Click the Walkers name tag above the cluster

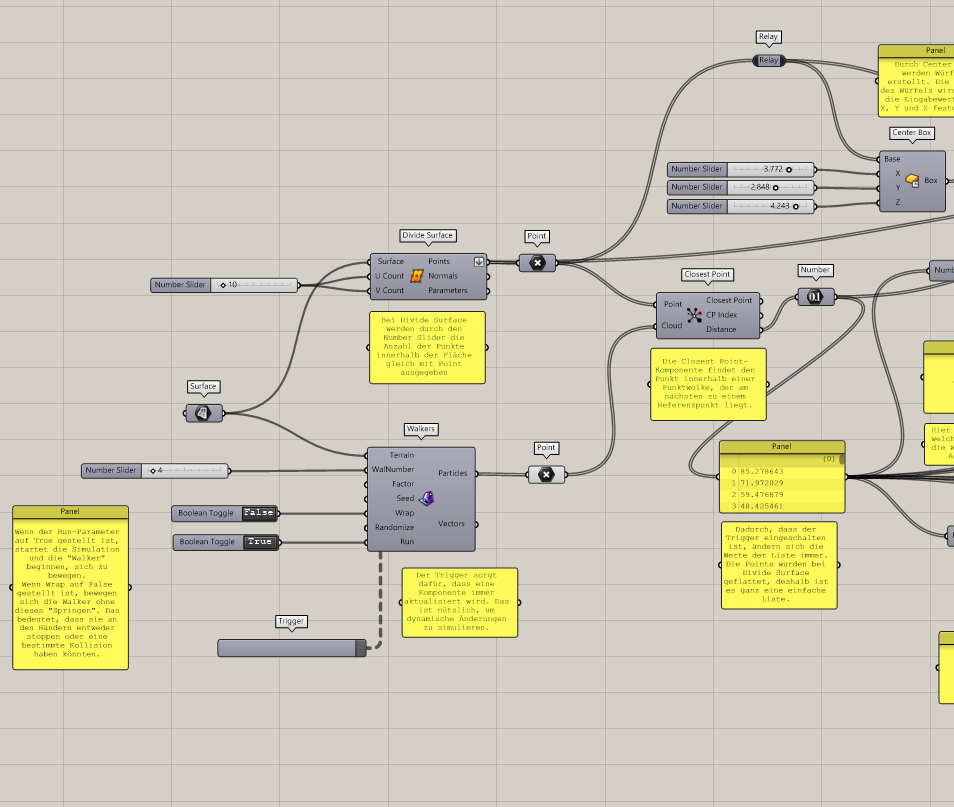click(420, 429)
